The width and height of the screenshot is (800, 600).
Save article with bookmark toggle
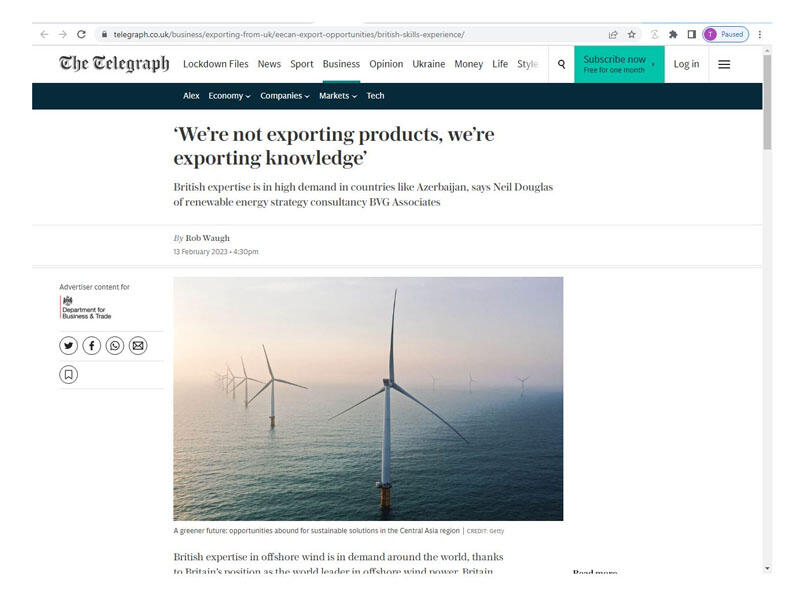(68, 374)
